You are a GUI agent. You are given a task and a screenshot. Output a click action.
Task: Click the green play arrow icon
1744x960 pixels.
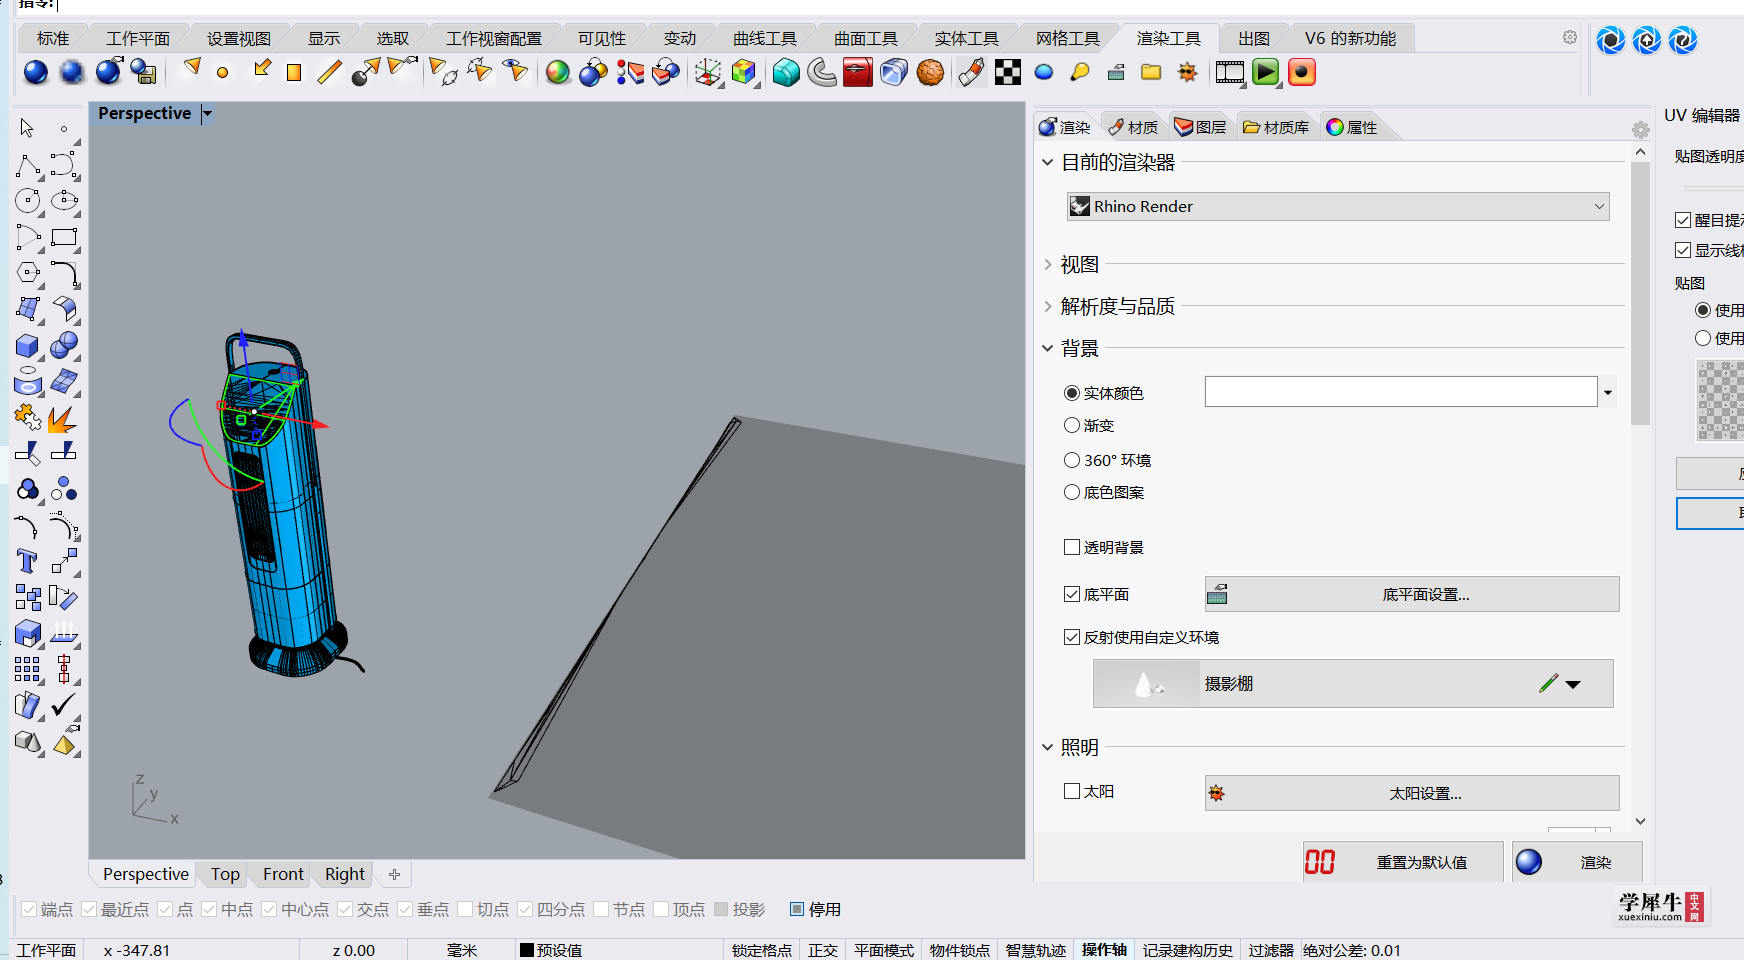point(1266,72)
